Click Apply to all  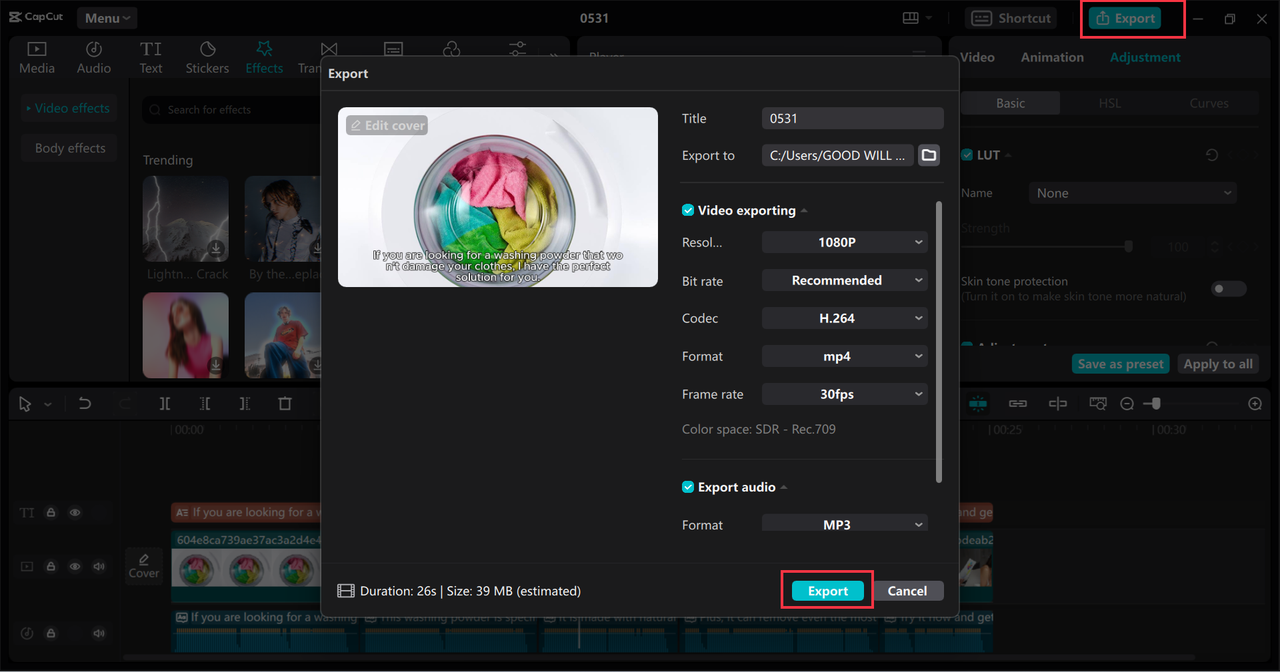pyautogui.click(x=1218, y=364)
